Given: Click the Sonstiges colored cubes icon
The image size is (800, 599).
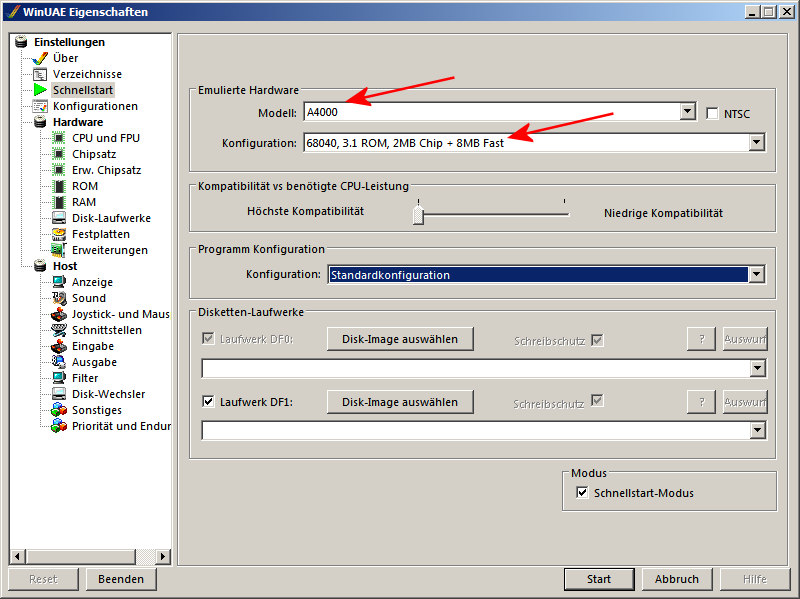Looking at the screenshot, I should click(59, 410).
